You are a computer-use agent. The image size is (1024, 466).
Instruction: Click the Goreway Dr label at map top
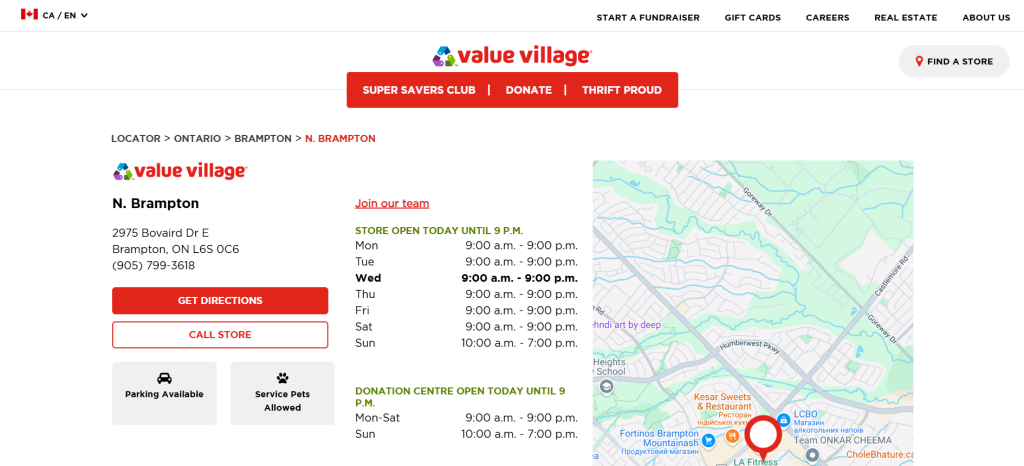[759, 201]
